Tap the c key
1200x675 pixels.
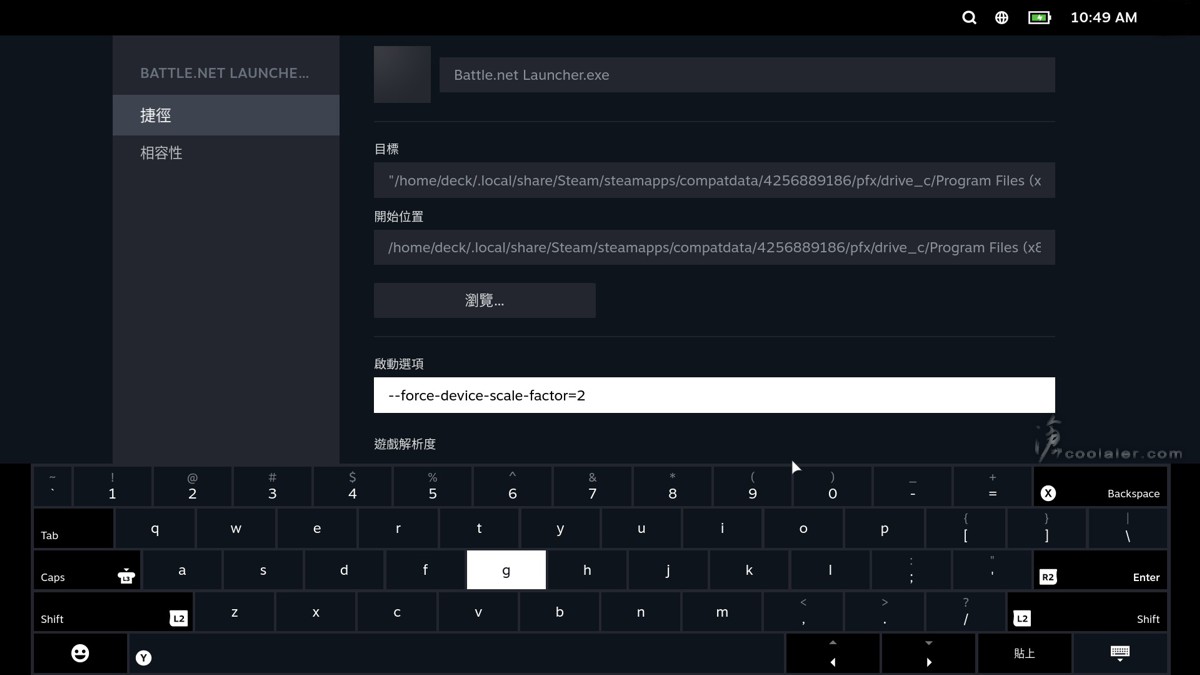pos(397,611)
